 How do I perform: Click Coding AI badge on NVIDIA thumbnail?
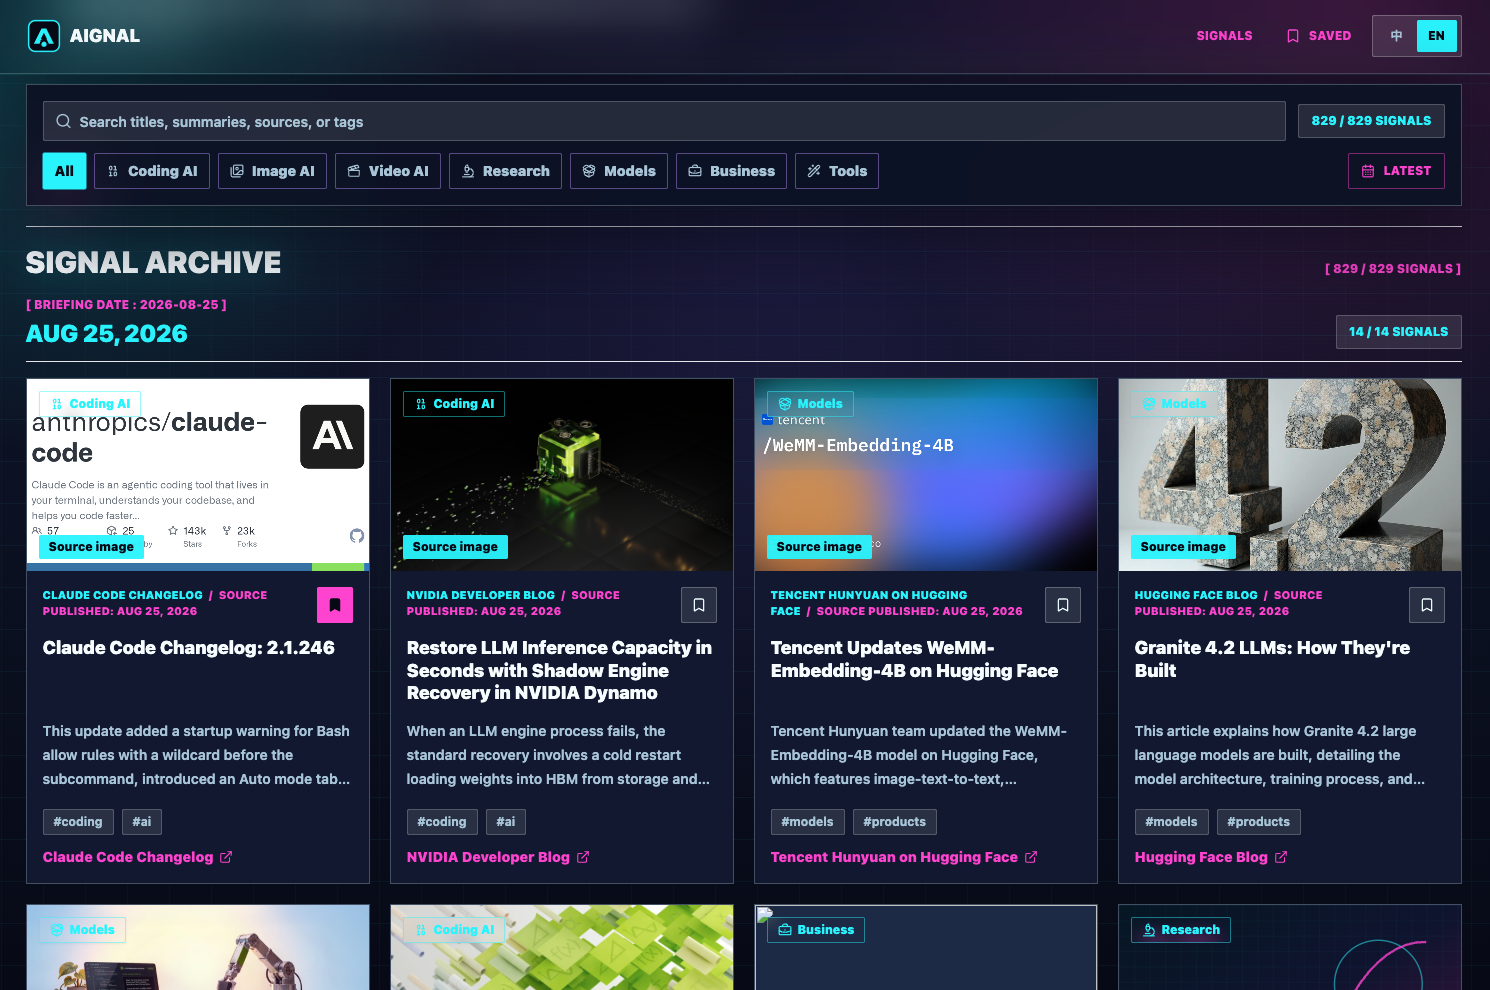click(454, 404)
